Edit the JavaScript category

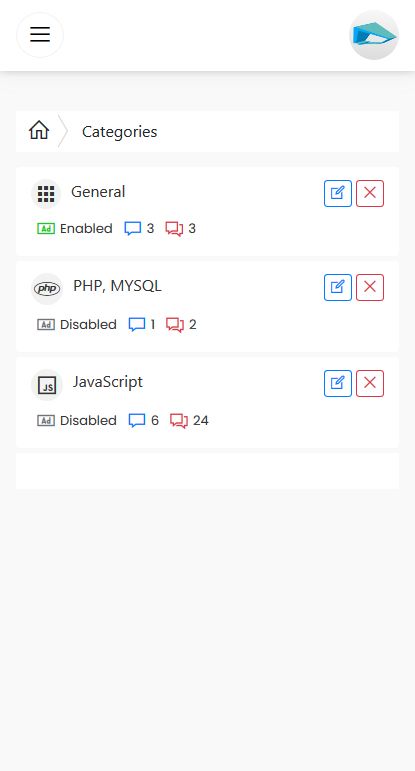click(338, 383)
